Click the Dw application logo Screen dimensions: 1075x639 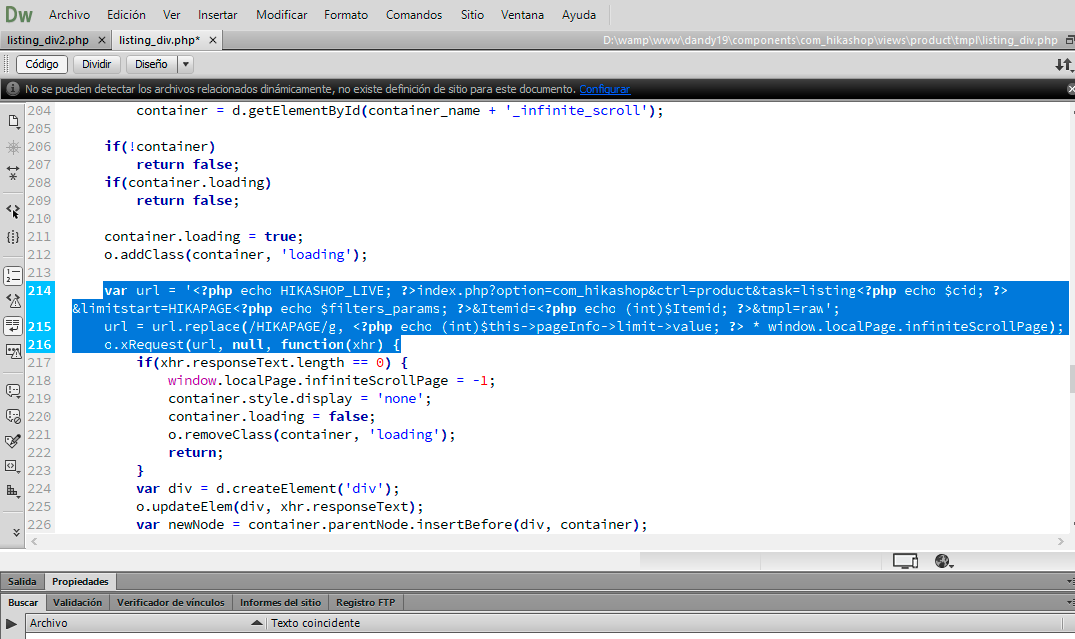pyautogui.click(x=19, y=14)
